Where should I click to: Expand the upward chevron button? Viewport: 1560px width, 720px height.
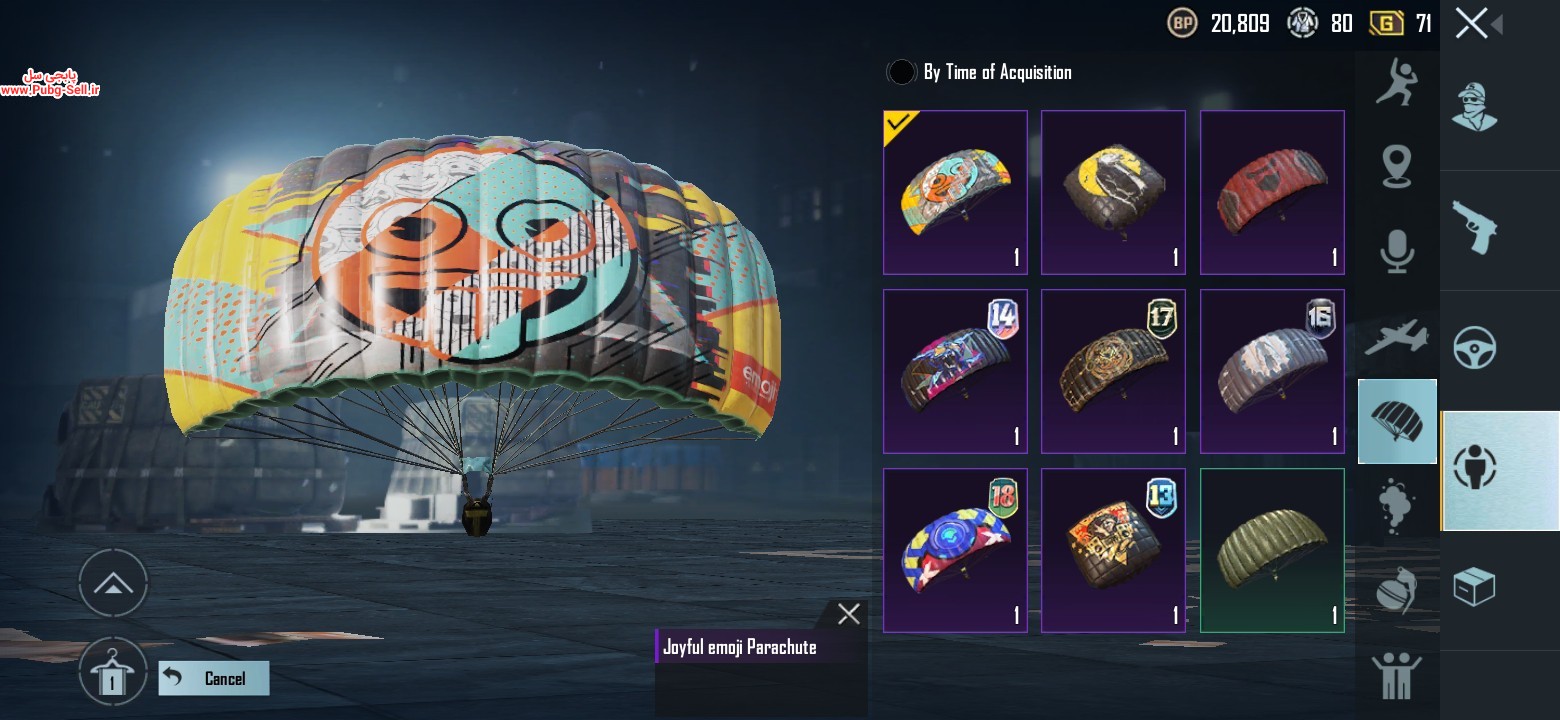click(x=113, y=583)
